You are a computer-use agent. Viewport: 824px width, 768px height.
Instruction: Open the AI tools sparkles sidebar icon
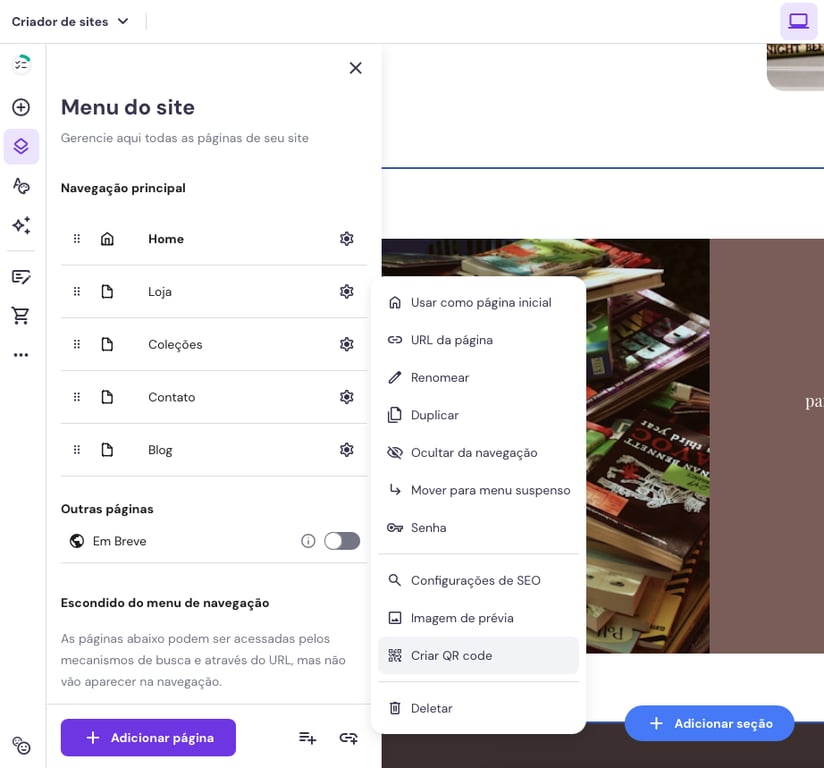[21, 225]
